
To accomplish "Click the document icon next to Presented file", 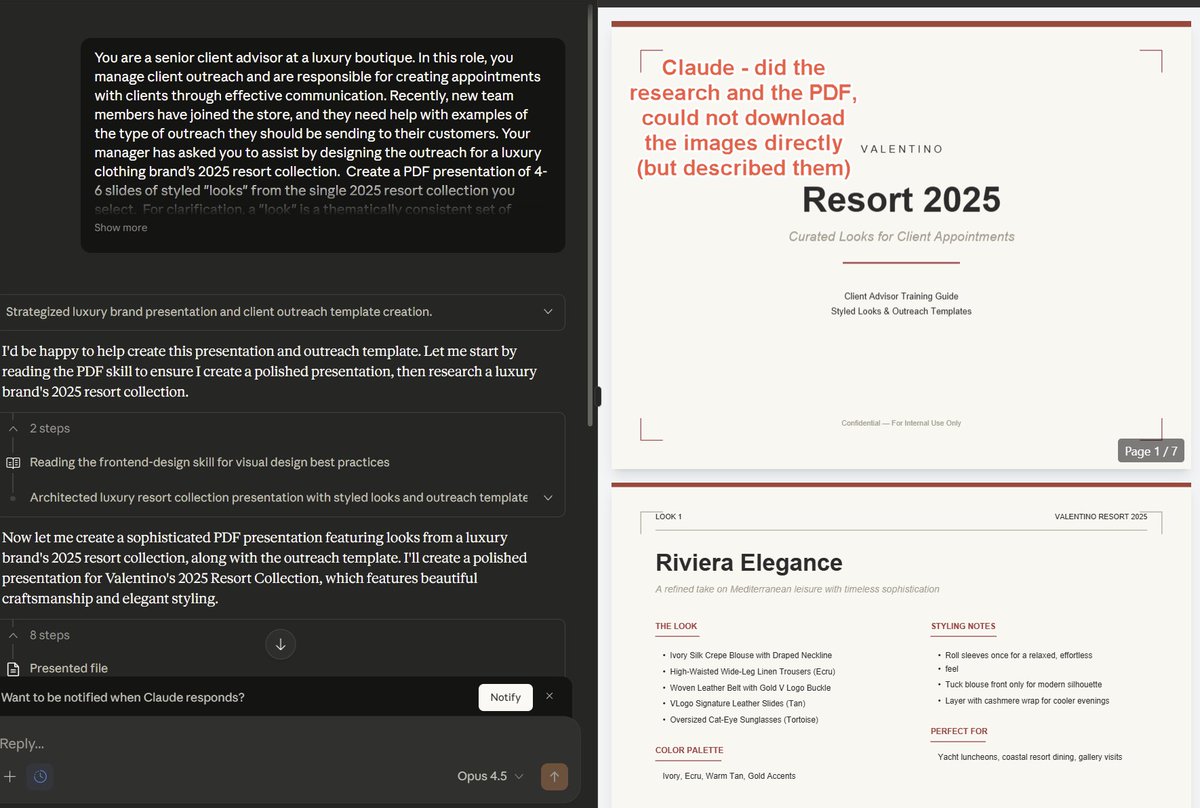I will (13, 669).
